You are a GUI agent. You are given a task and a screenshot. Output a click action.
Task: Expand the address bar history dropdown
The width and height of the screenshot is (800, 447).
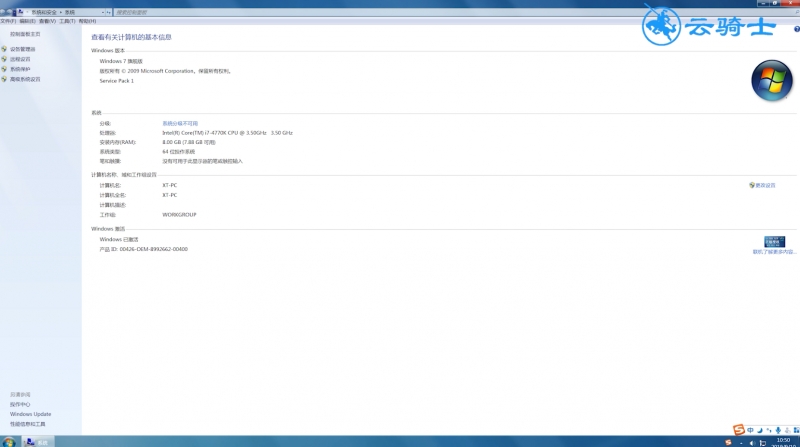103,12
